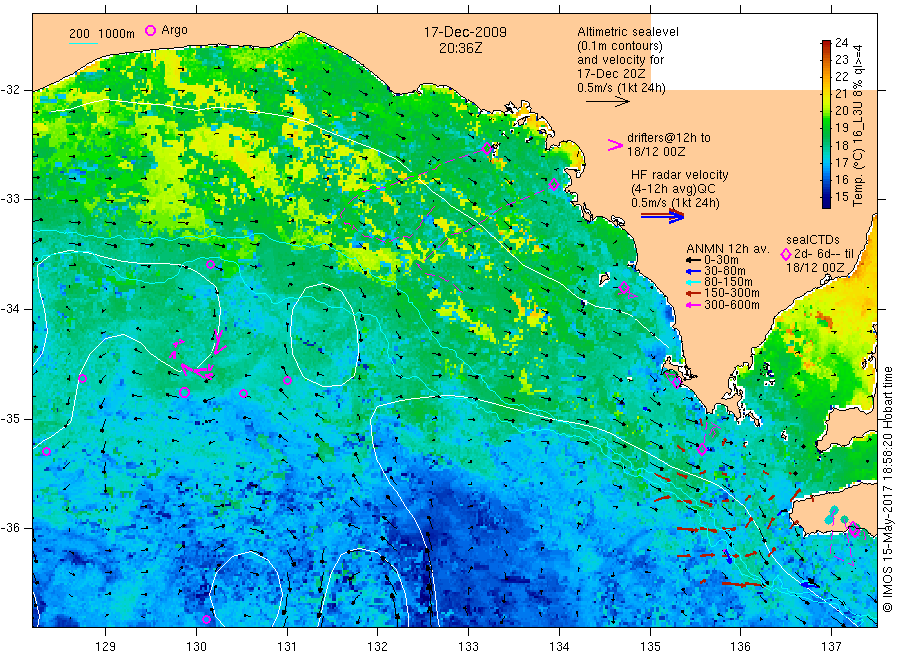The height and width of the screenshot is (660, 900).
Task: Click the vertical "Temp. (°C)" color bar label
Action: pyautogui.click(x=858, y=178)
